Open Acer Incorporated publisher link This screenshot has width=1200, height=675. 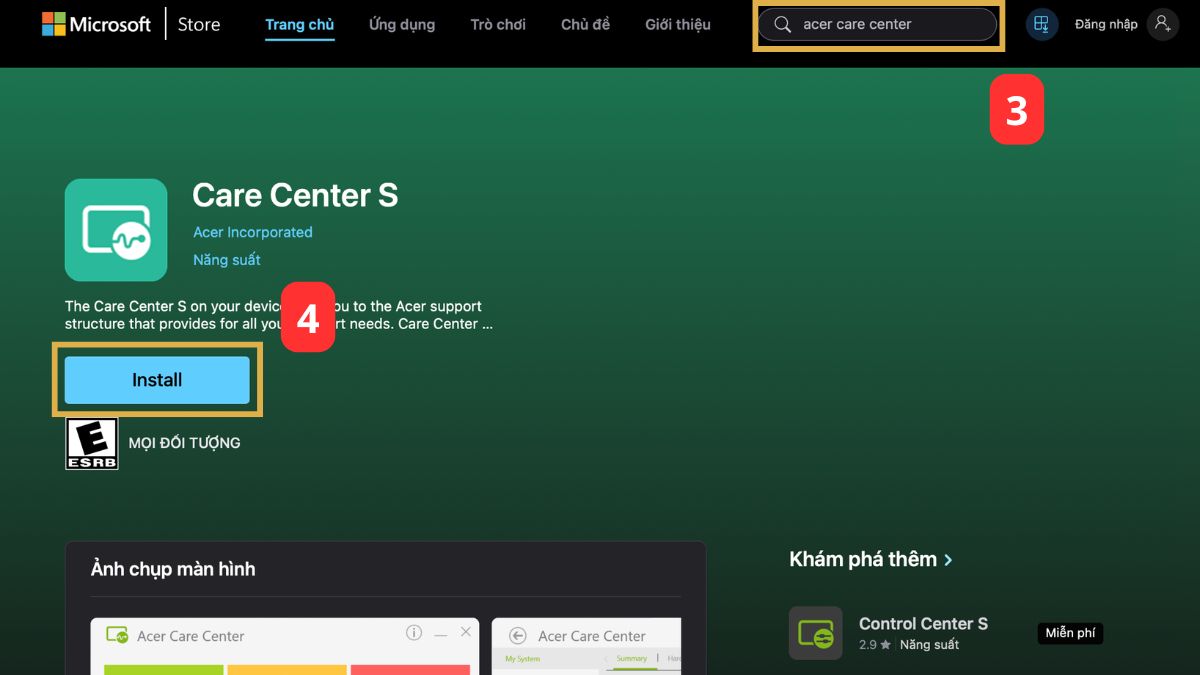(x=253, y=232)
